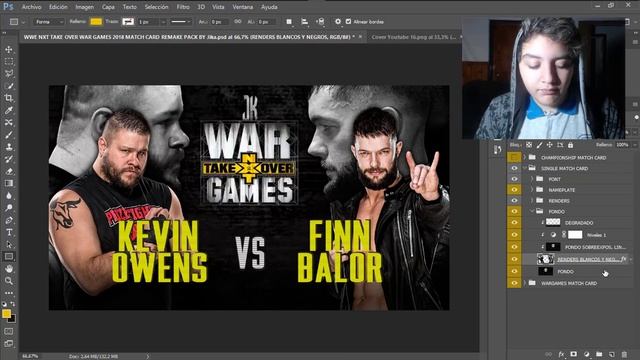Select the Horizontal Type tool

[x=9, y=232]
